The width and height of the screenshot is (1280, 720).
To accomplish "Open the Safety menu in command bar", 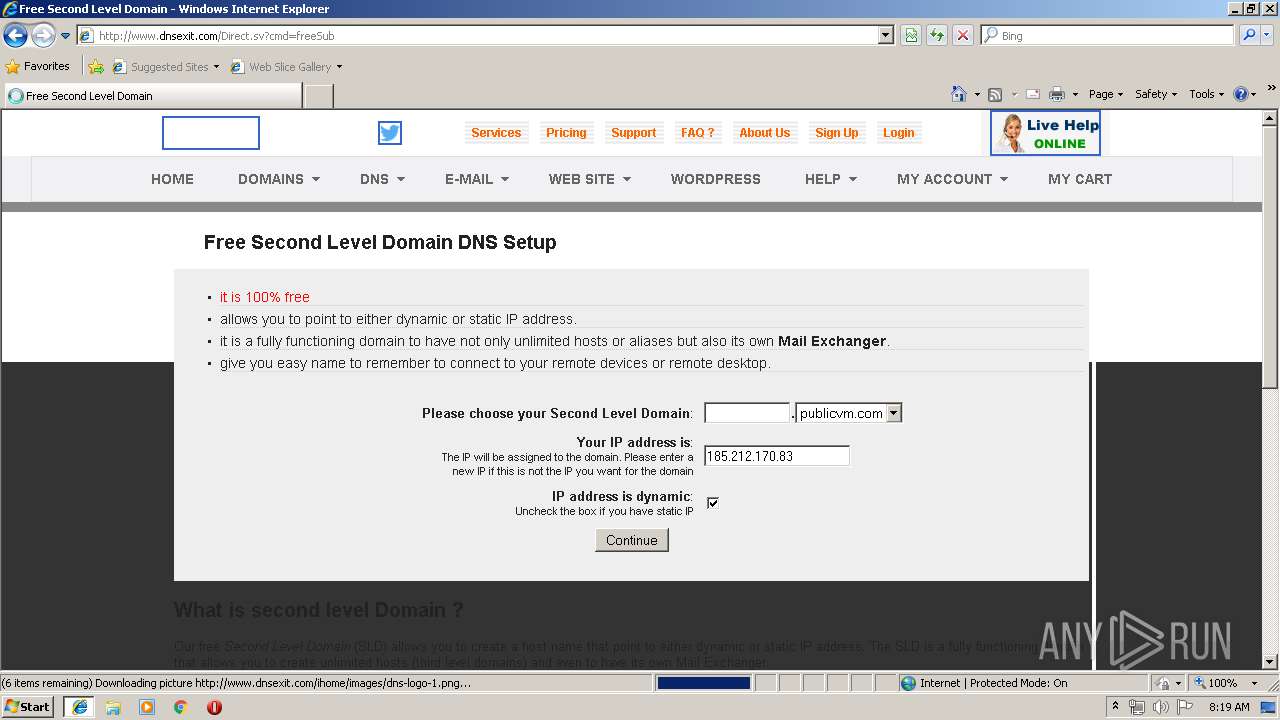I will click(x=1156, y=94).
